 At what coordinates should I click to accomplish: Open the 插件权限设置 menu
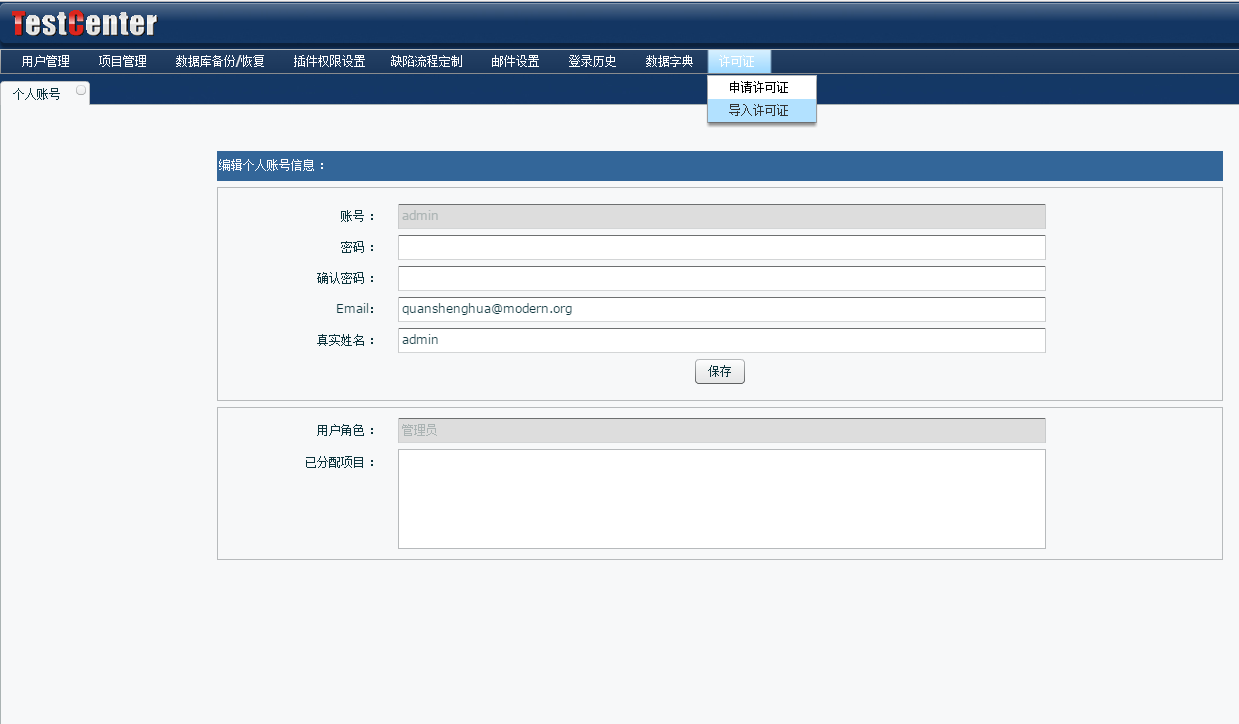pyautogui.click(x=329, y=61)
